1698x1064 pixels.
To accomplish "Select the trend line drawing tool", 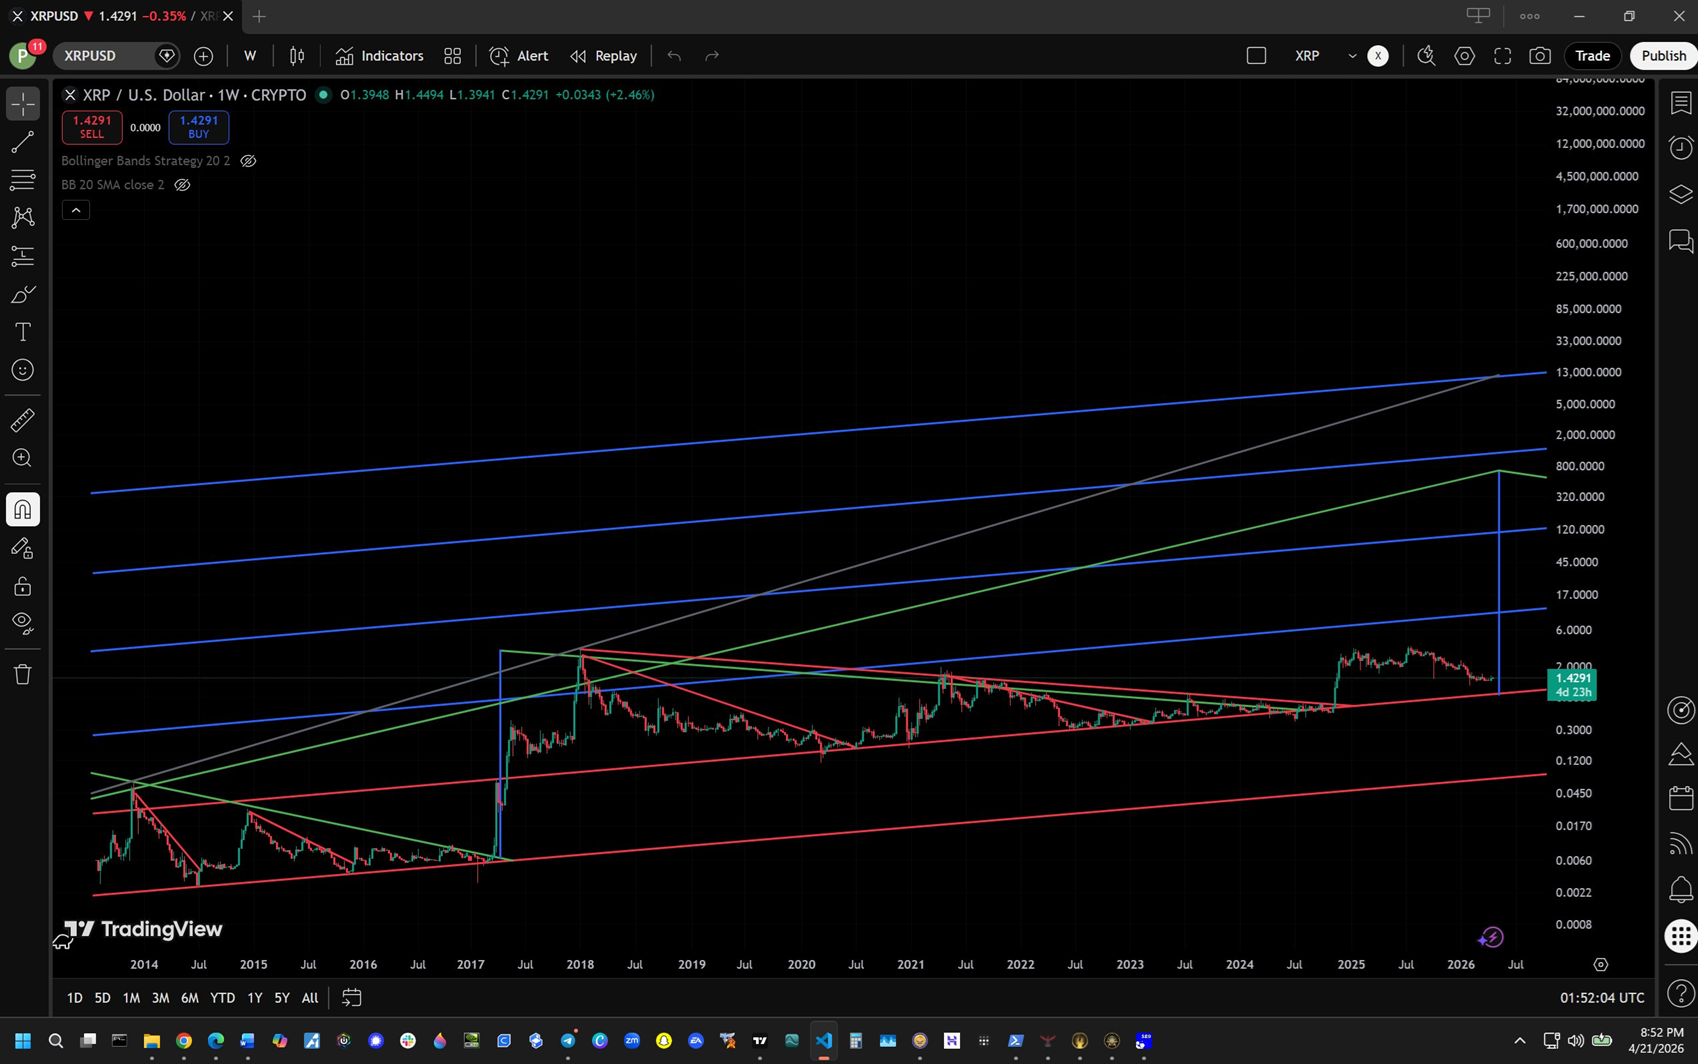I will [x=23, y=142].
